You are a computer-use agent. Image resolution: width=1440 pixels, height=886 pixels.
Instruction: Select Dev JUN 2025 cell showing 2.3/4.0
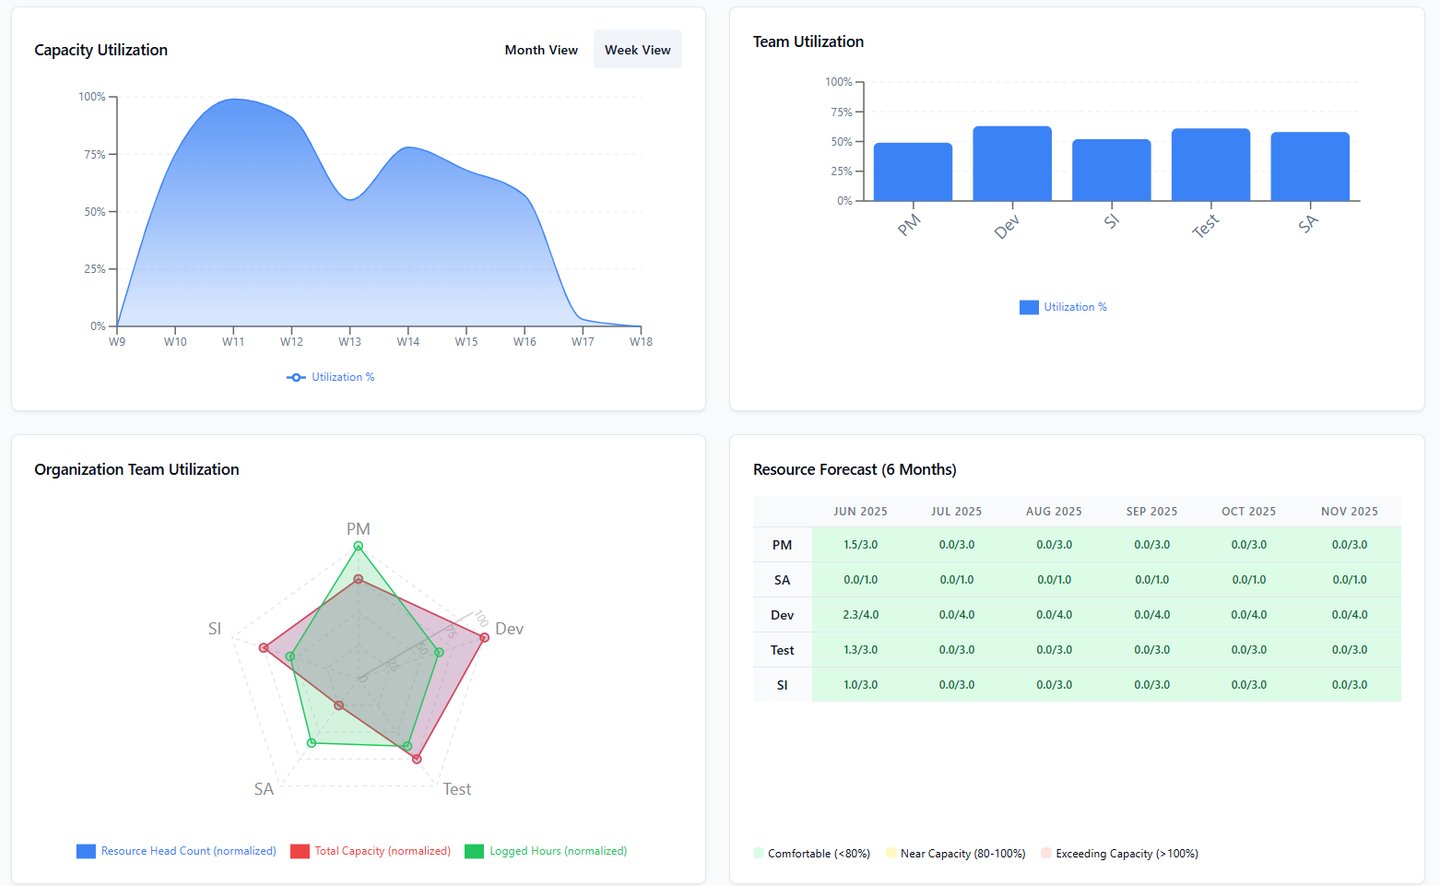(860, 615)
